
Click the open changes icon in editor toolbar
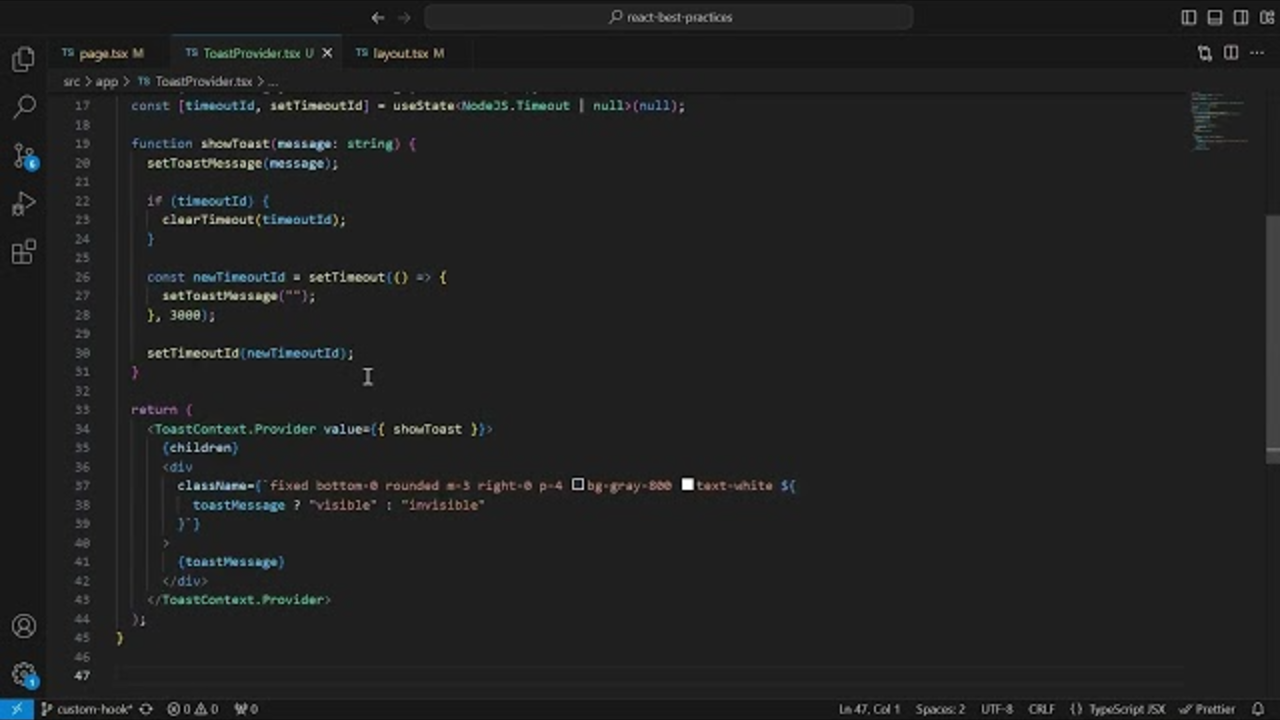[1205, 53]
